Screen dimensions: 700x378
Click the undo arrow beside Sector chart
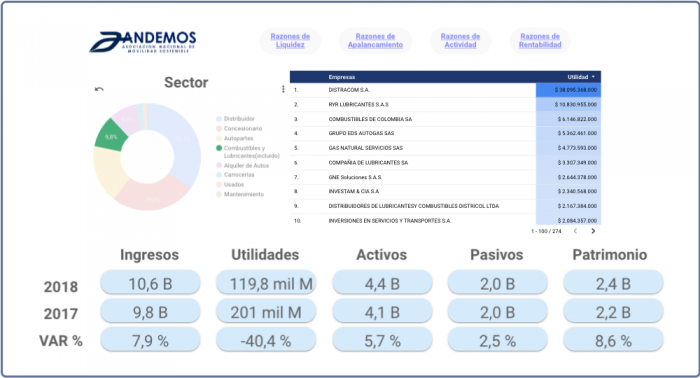tap(99, 89)
